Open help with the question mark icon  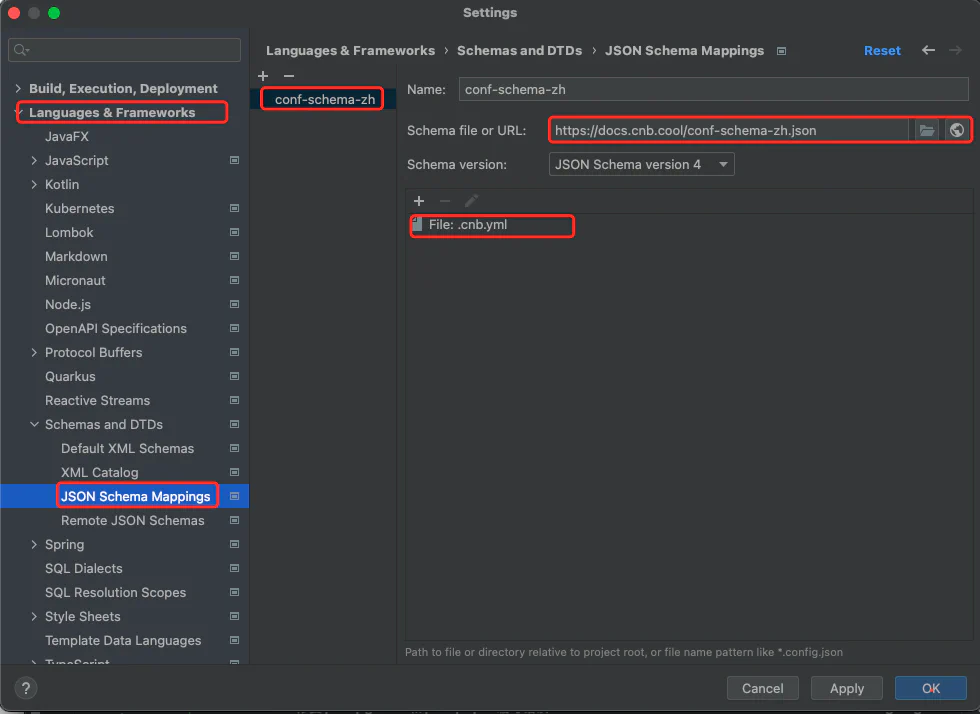point(26,688)
